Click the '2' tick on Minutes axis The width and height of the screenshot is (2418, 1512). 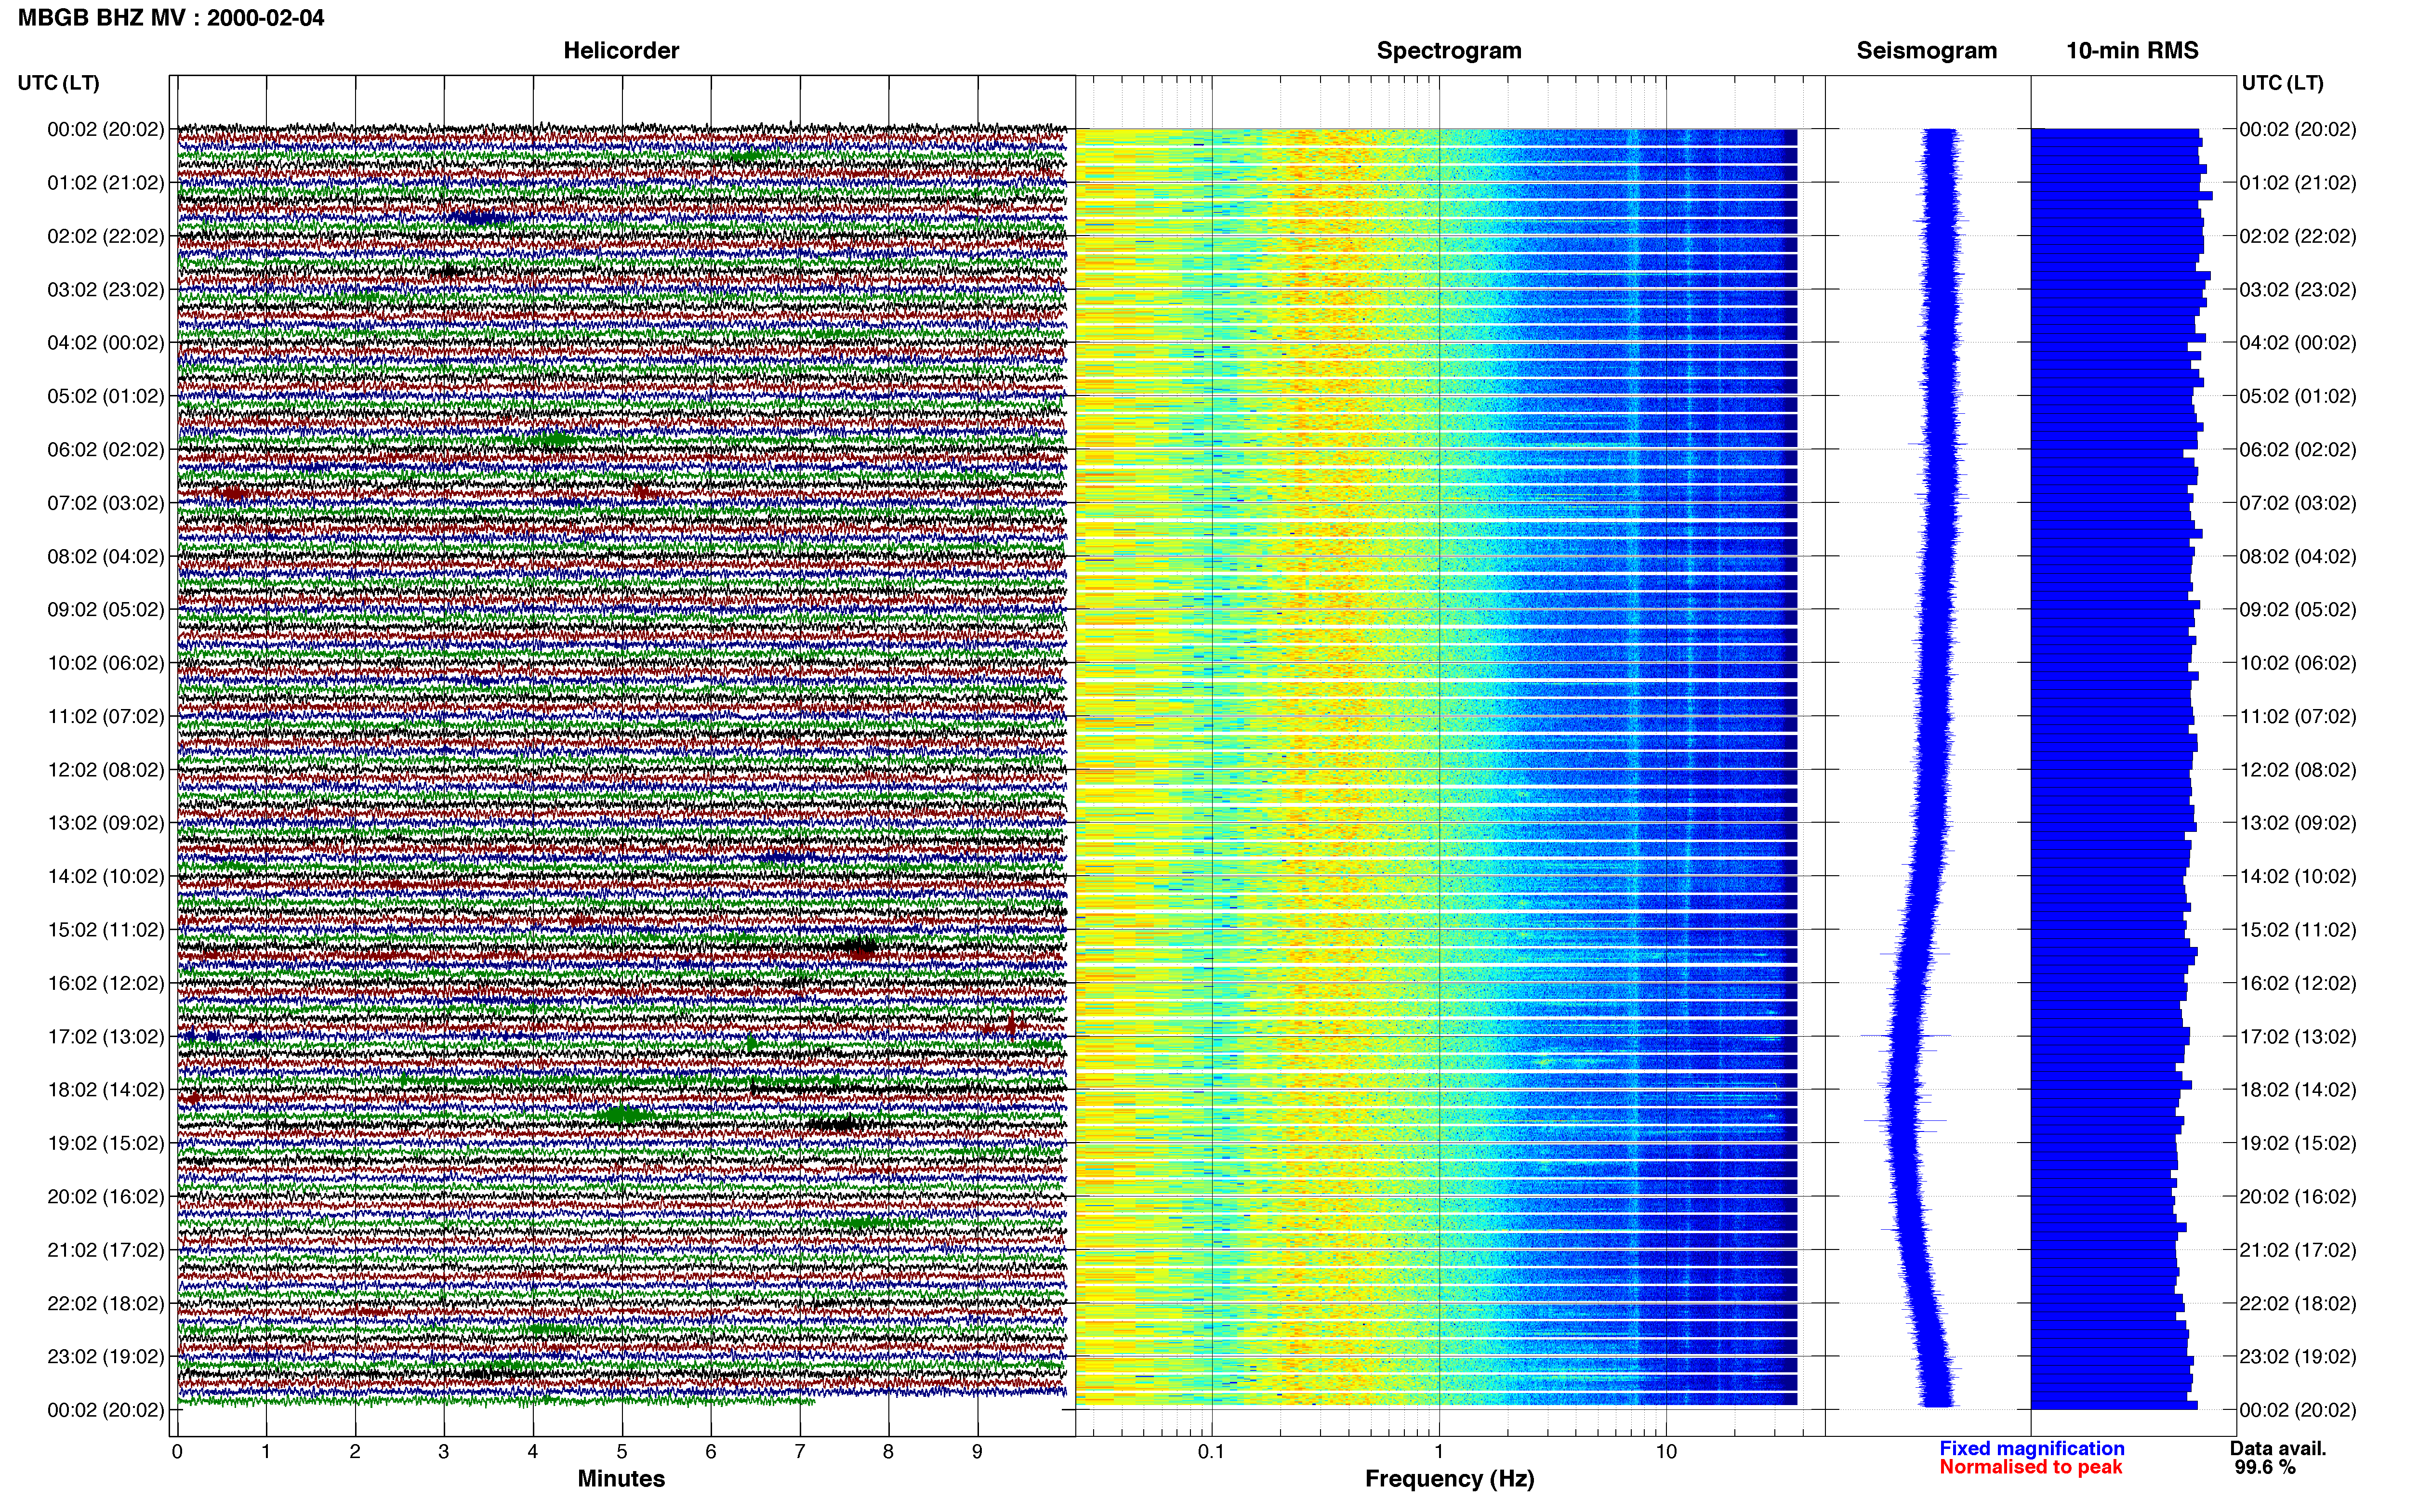click(x=355, y=1452)
